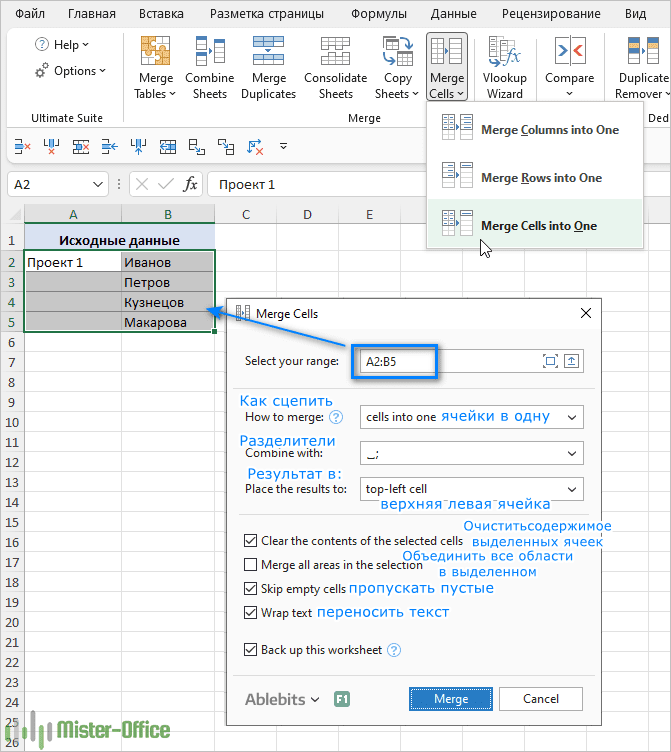The image size is (671, 752).
Task: Start Consolidate Sheets tool
Action: pos(336,67)
